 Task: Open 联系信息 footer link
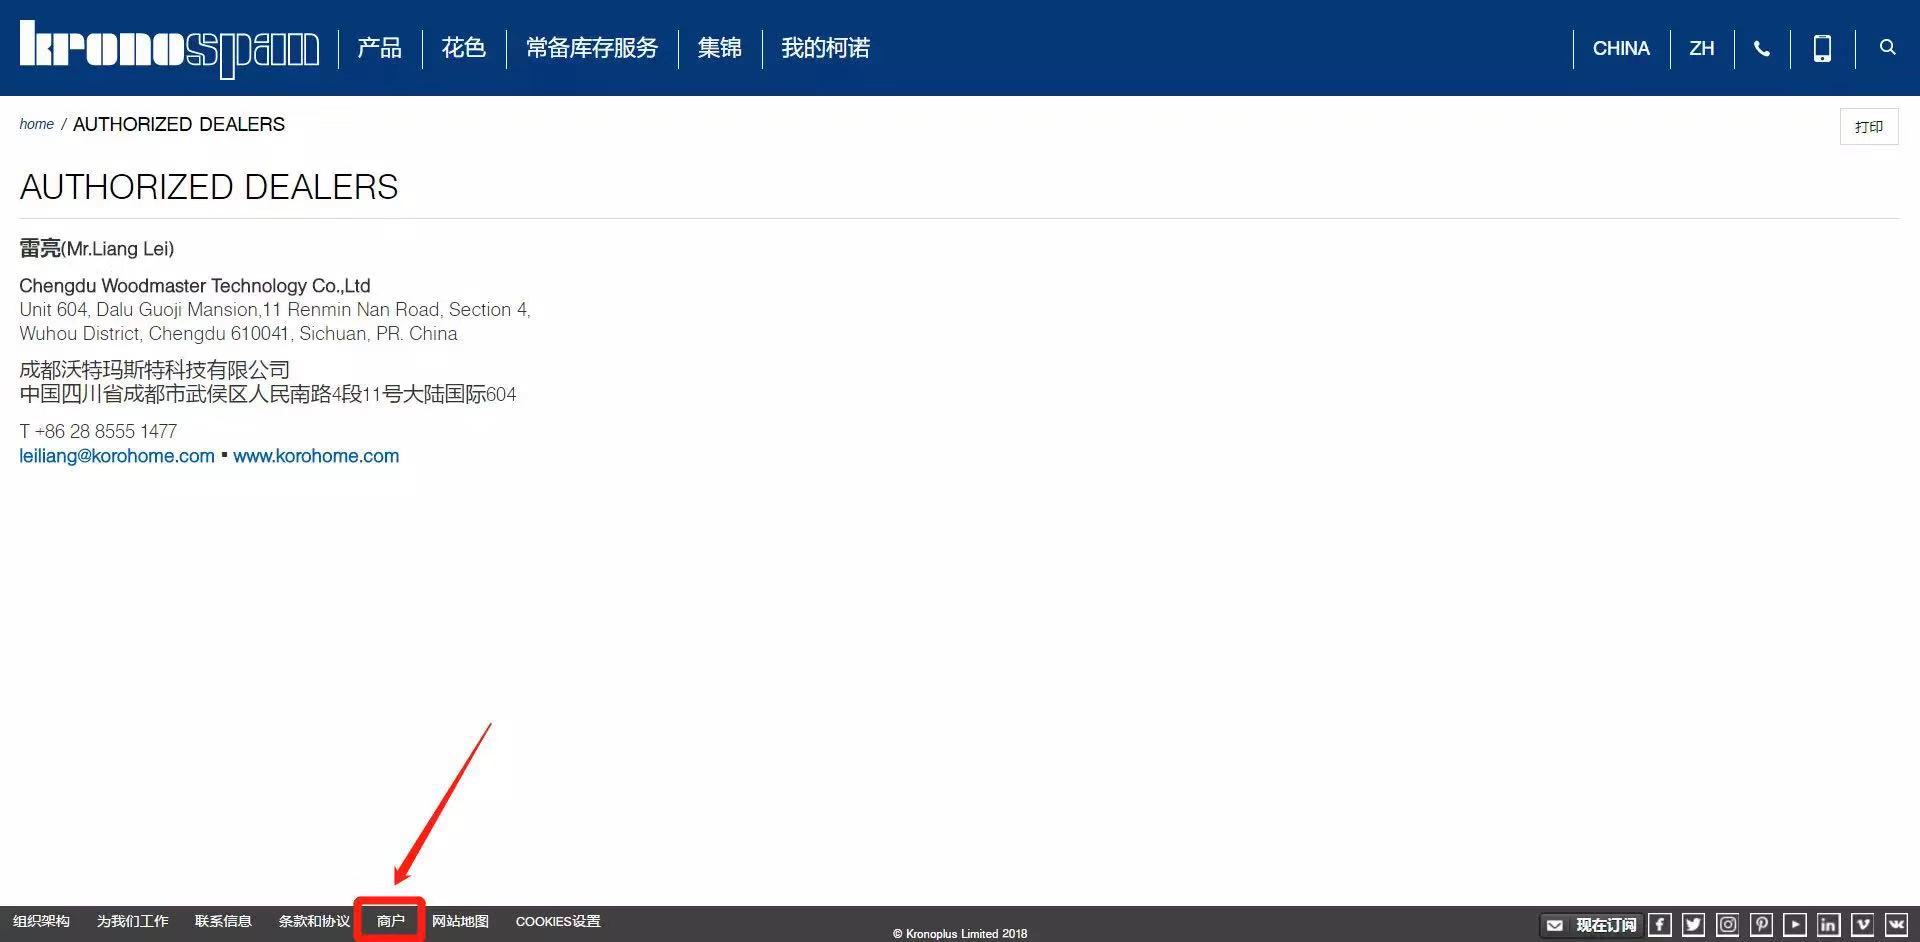tap(223, 921)
